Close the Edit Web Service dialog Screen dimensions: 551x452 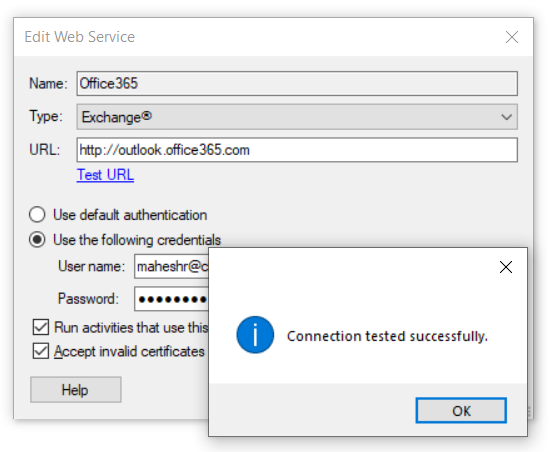pyautogui.click(x=512, y=37)
